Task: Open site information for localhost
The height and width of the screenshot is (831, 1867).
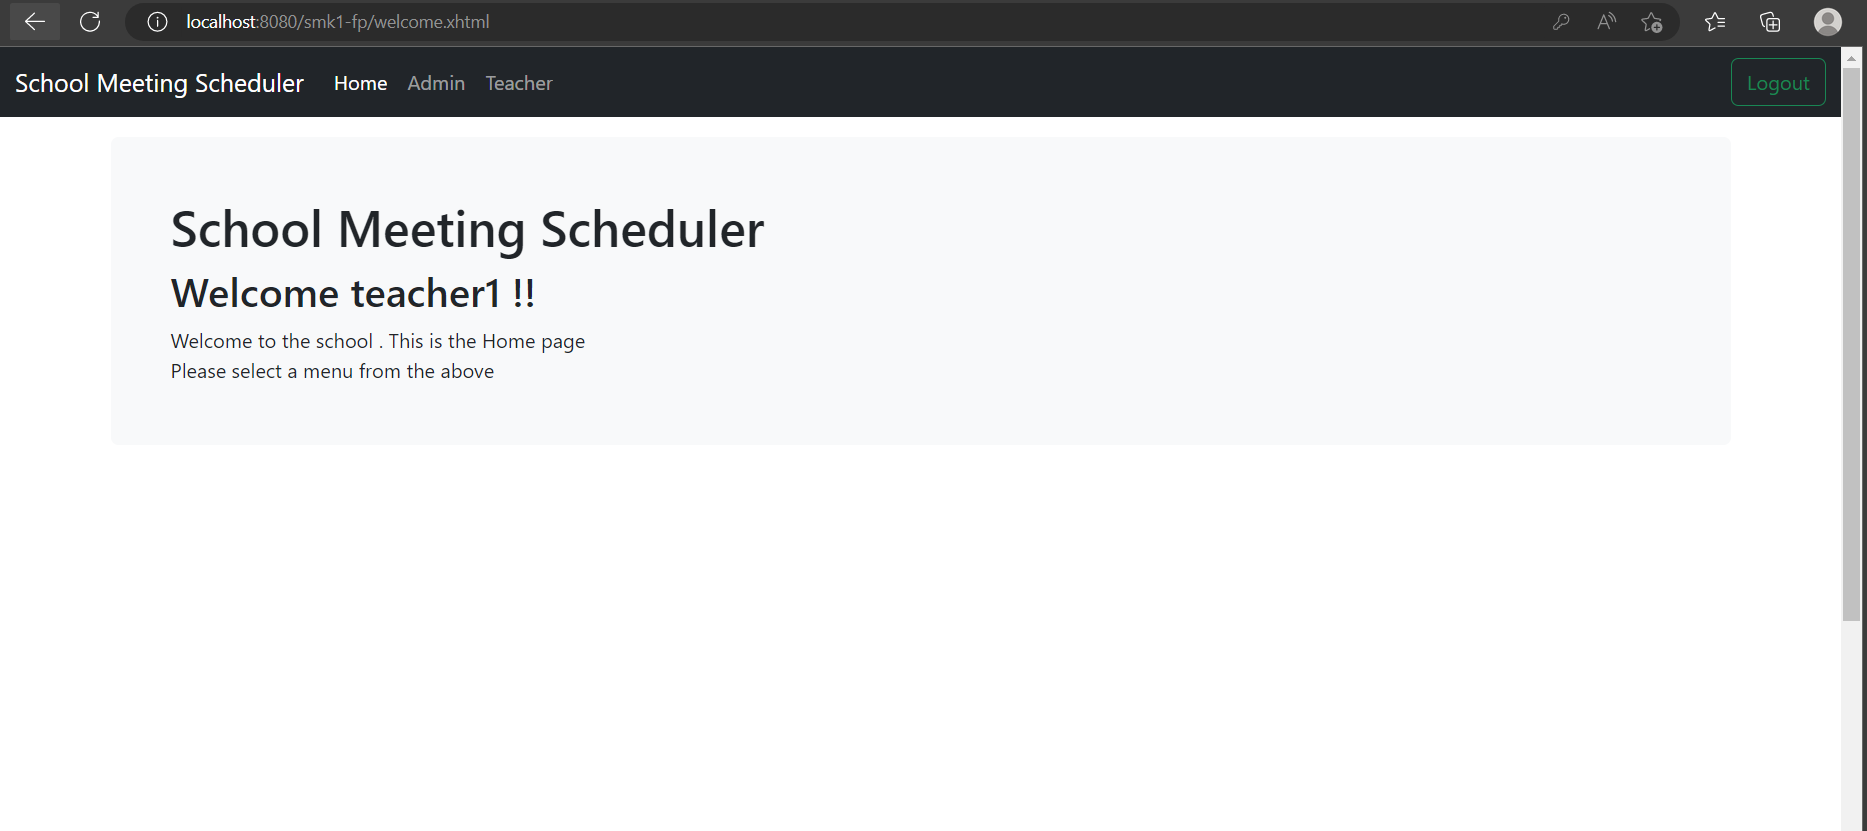Action: [x=156, y=21]
